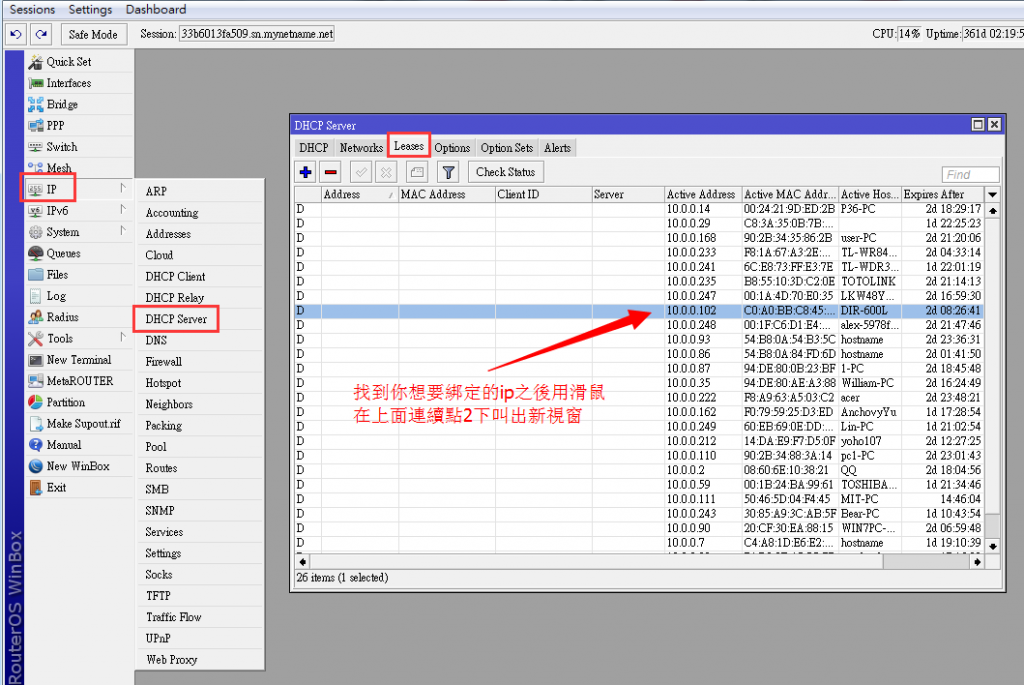
Task: Expand the System submenu arrow
Action: [123, 232]
